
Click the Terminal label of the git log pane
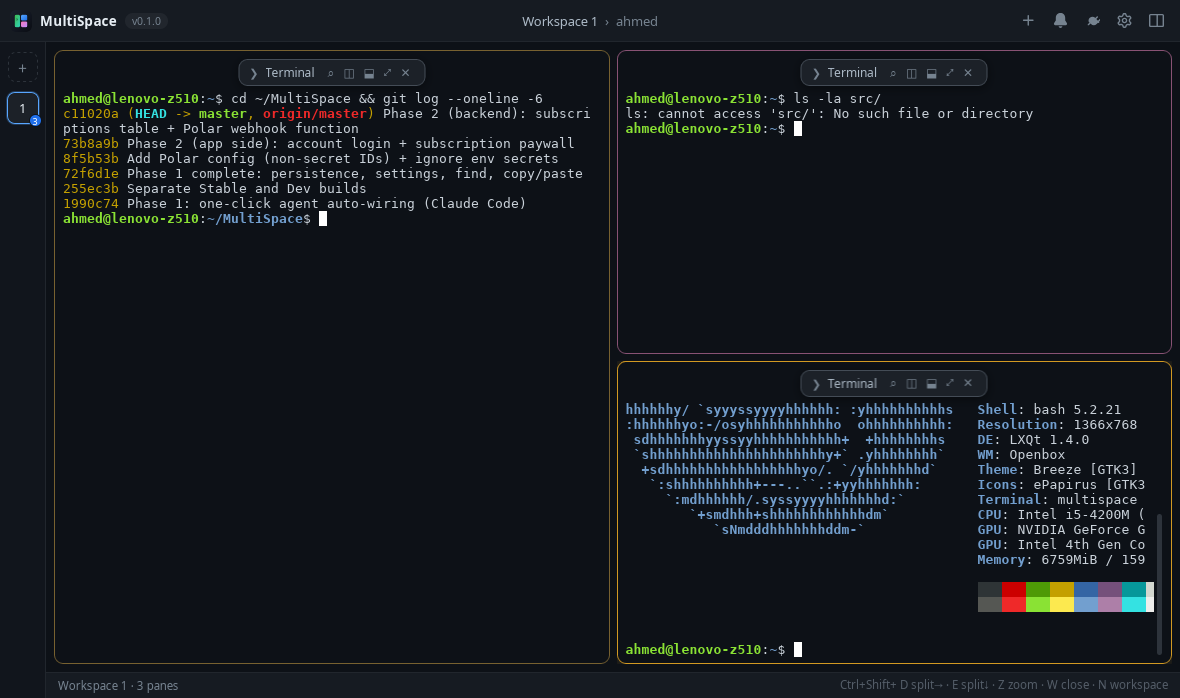point(290,73)
